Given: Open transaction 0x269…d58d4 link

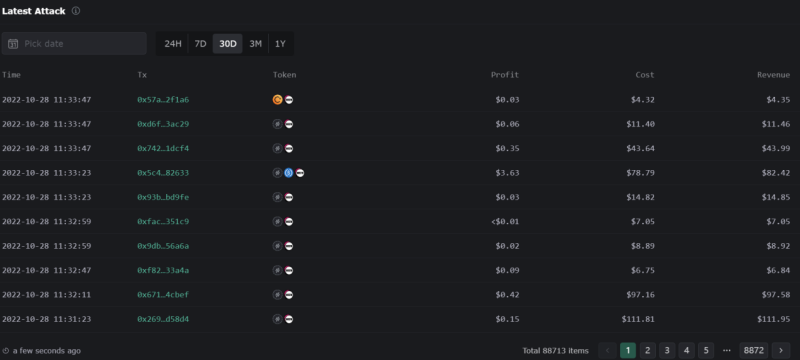Looking at the screenshot, I should (x=163, y=319).
